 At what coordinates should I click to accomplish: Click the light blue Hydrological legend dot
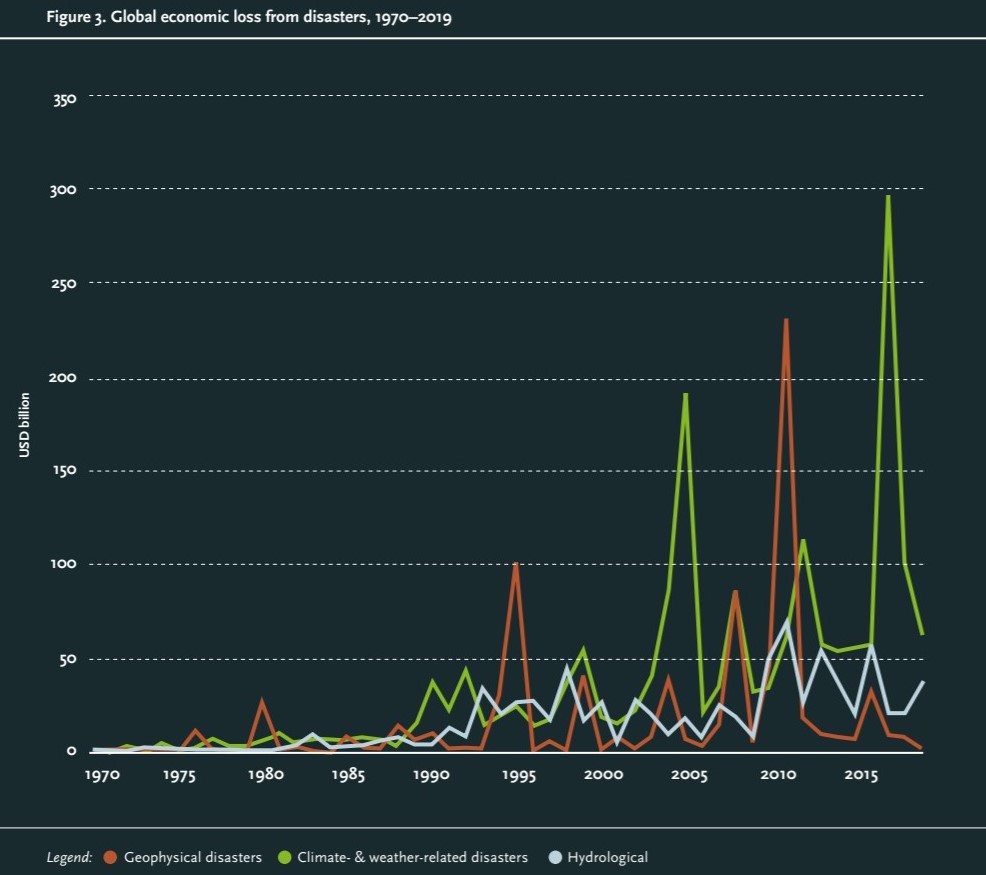click(x=554, y=857)
